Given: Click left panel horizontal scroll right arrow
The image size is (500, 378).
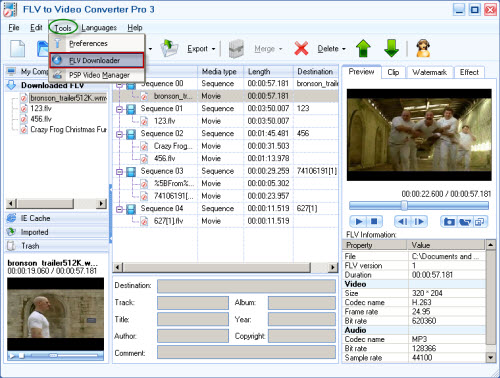Looking at the screenshot, I should (101, 203).
